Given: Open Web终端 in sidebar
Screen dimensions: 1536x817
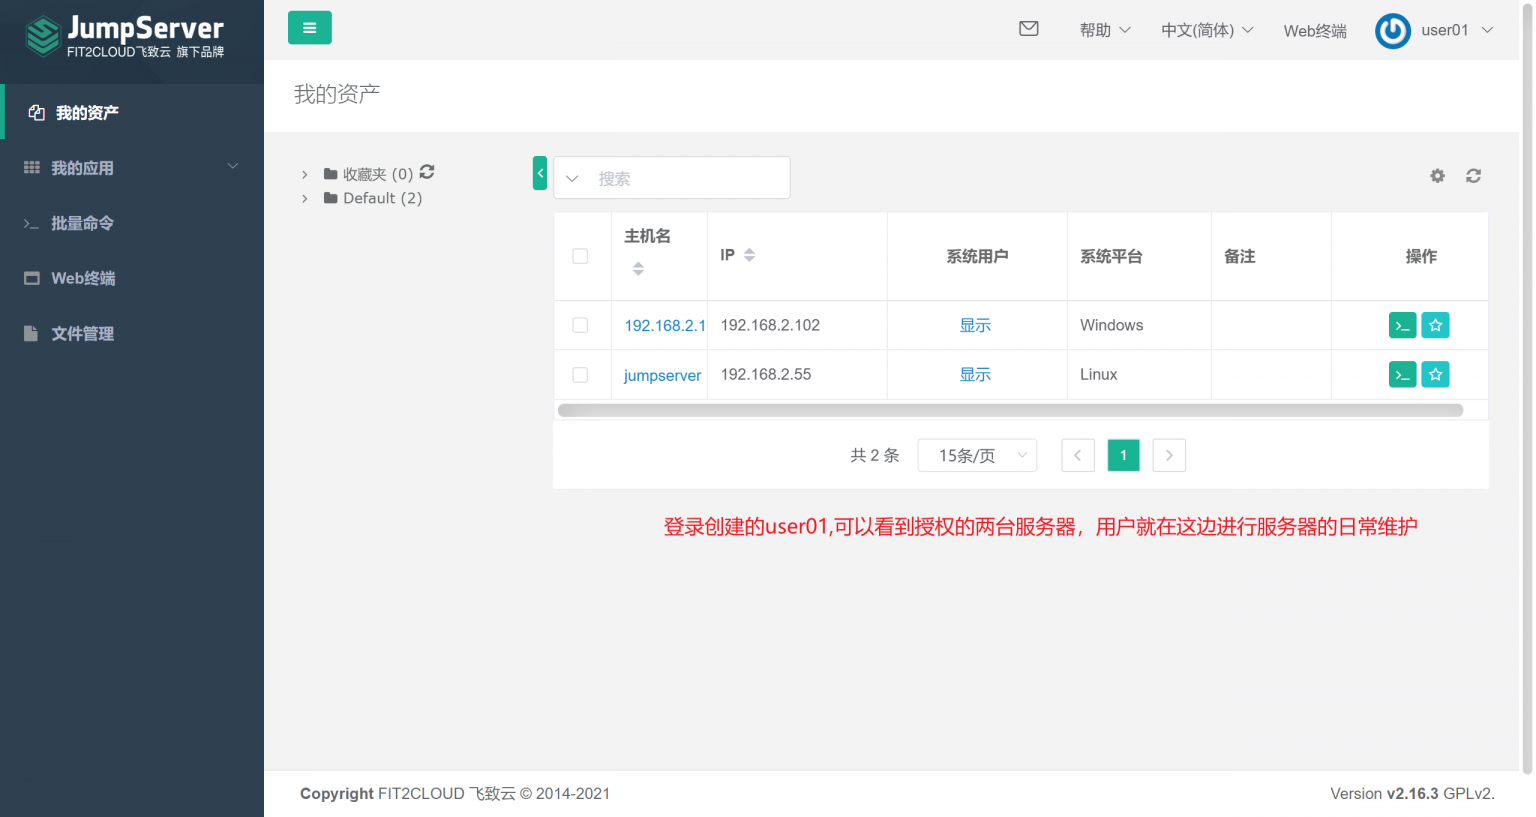Looking at the screenshot, I should pos(132,277).
